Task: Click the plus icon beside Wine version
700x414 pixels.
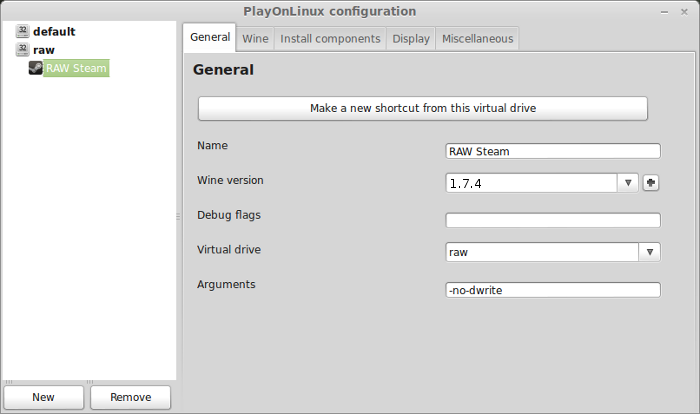Action: (651, 183)
